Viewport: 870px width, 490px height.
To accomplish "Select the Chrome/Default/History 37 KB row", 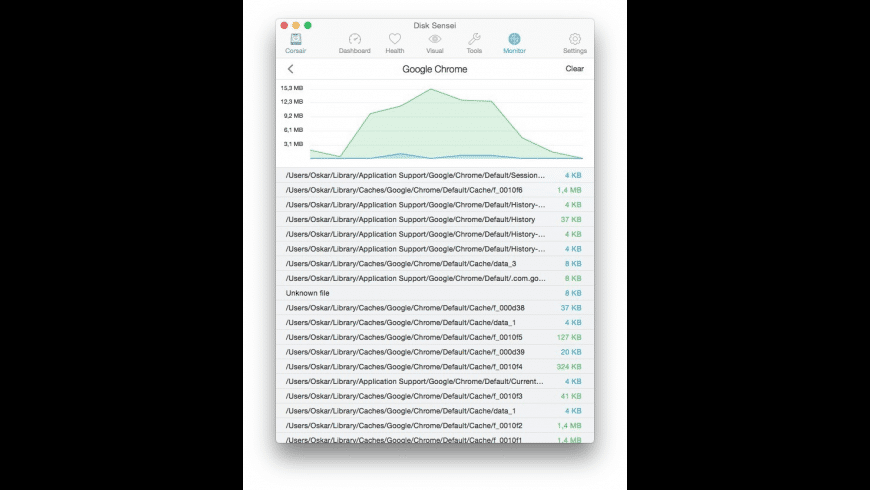I will tap(434, 219).
